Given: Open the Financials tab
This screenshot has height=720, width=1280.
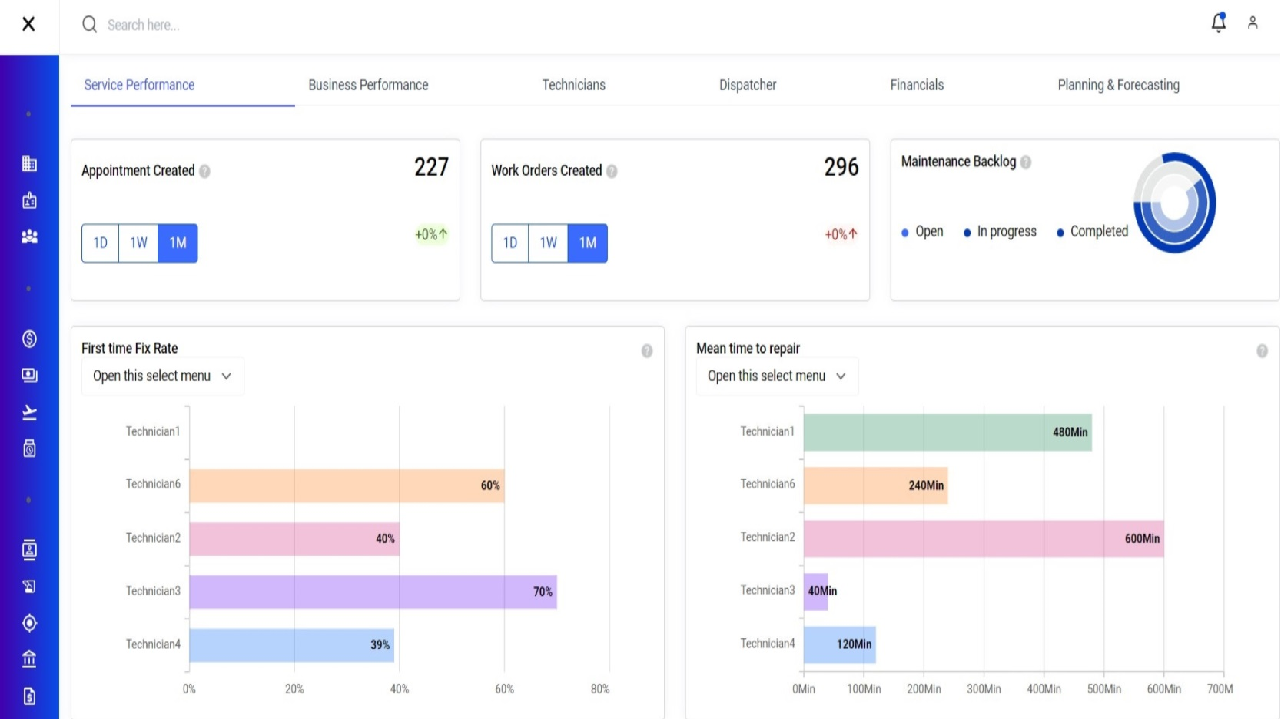Looking at the screenshot, I should [916, 85].
